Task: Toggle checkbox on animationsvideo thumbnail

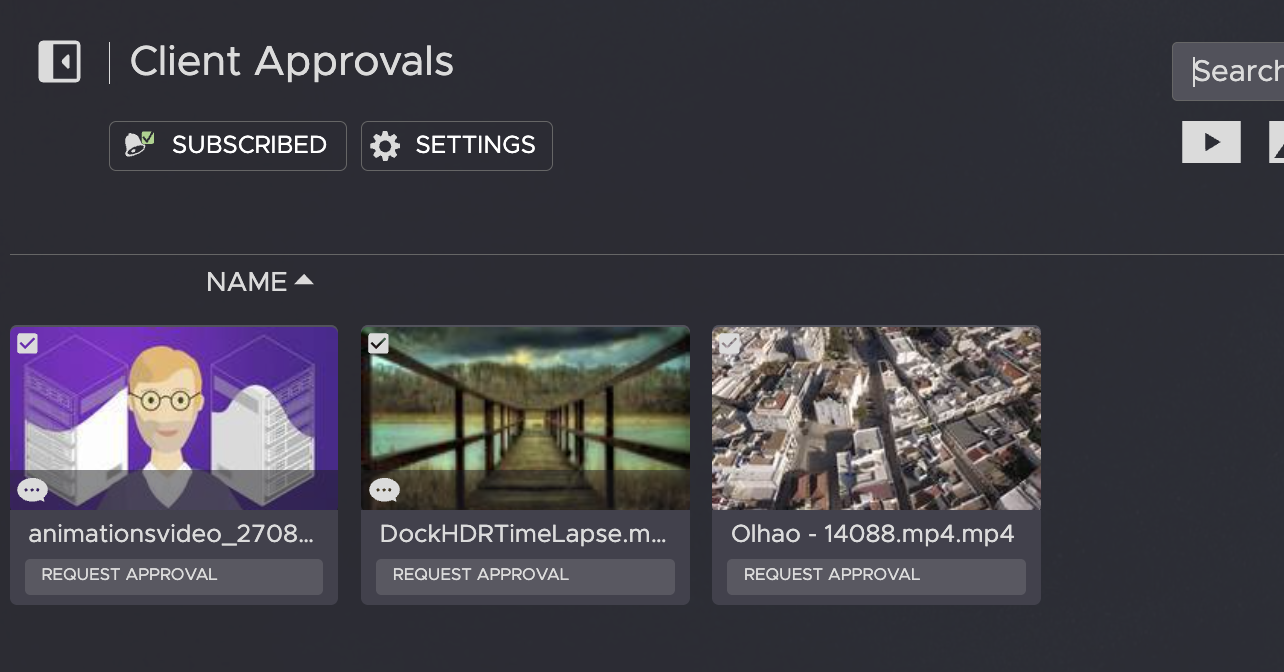Action: (x=27, y=344)
